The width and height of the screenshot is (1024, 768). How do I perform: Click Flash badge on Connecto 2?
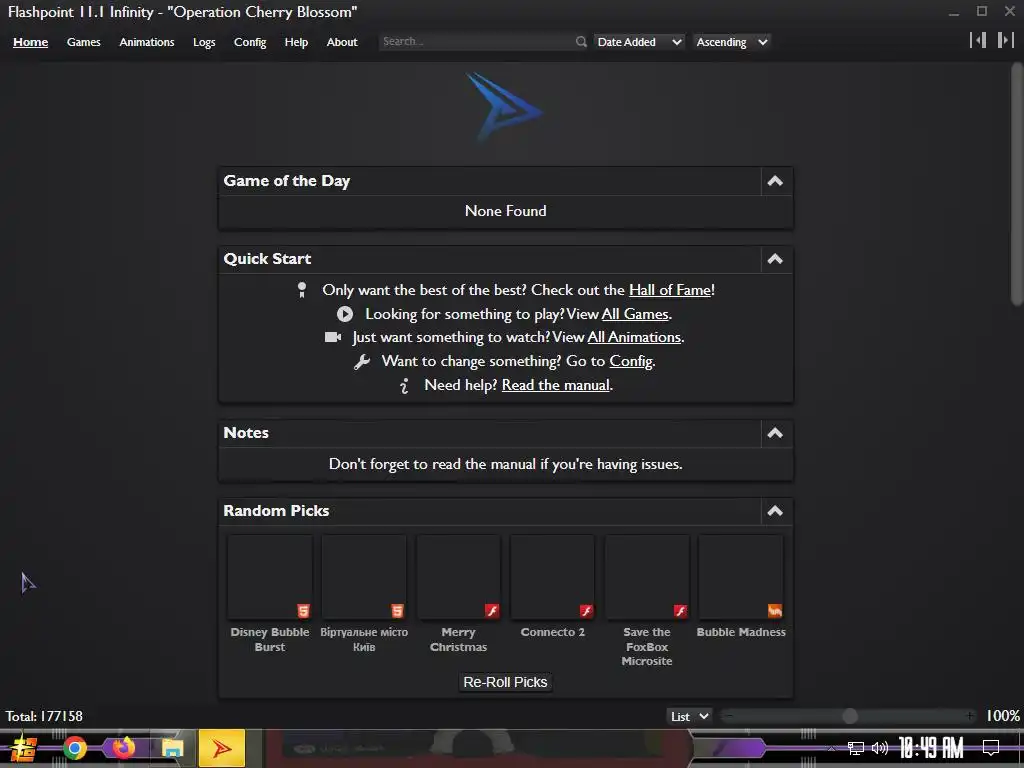click(x=586, y=611)
